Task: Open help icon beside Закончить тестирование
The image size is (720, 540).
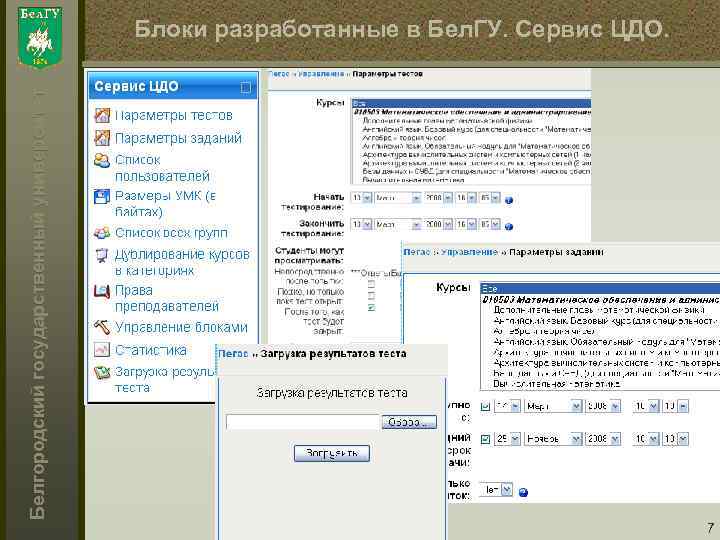Action: pos(509,226)
